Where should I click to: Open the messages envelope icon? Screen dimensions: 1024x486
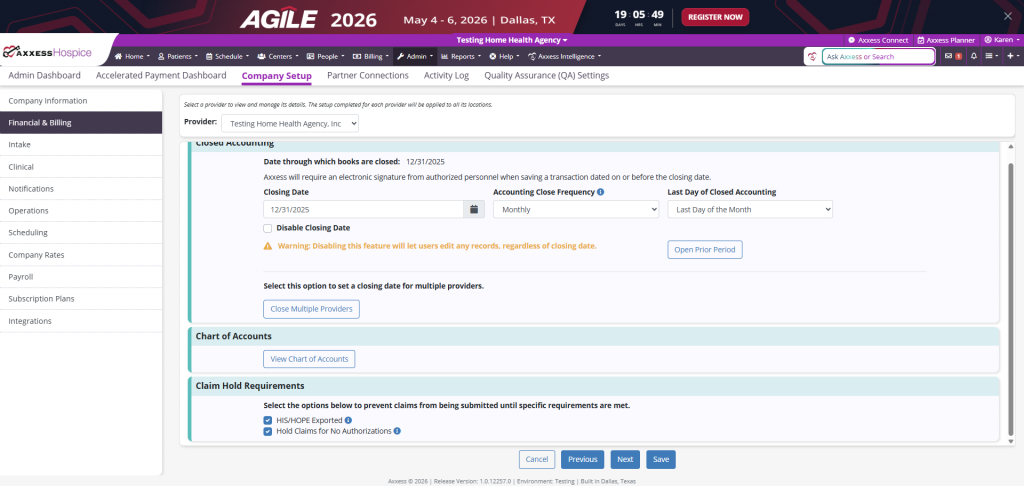[949, 56]
